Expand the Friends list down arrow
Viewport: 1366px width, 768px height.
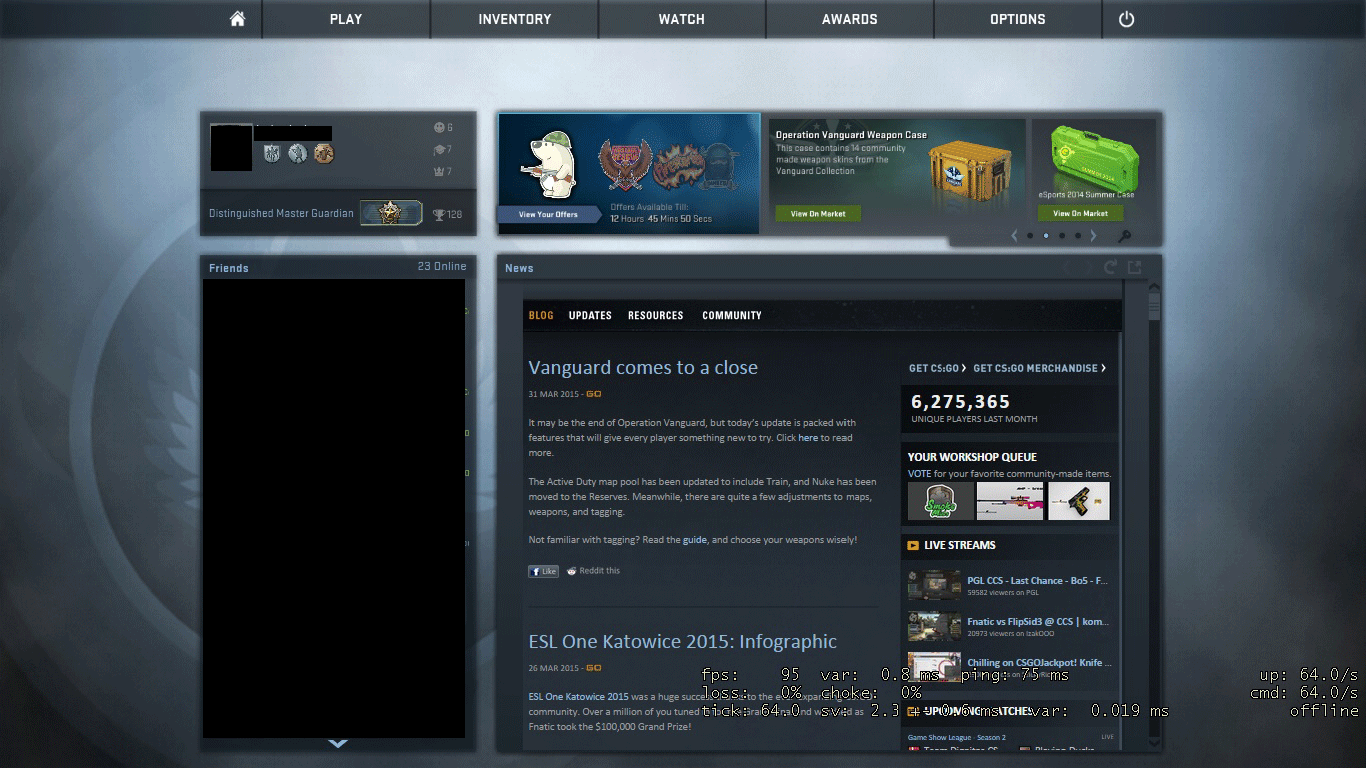[x=337, y=743]
